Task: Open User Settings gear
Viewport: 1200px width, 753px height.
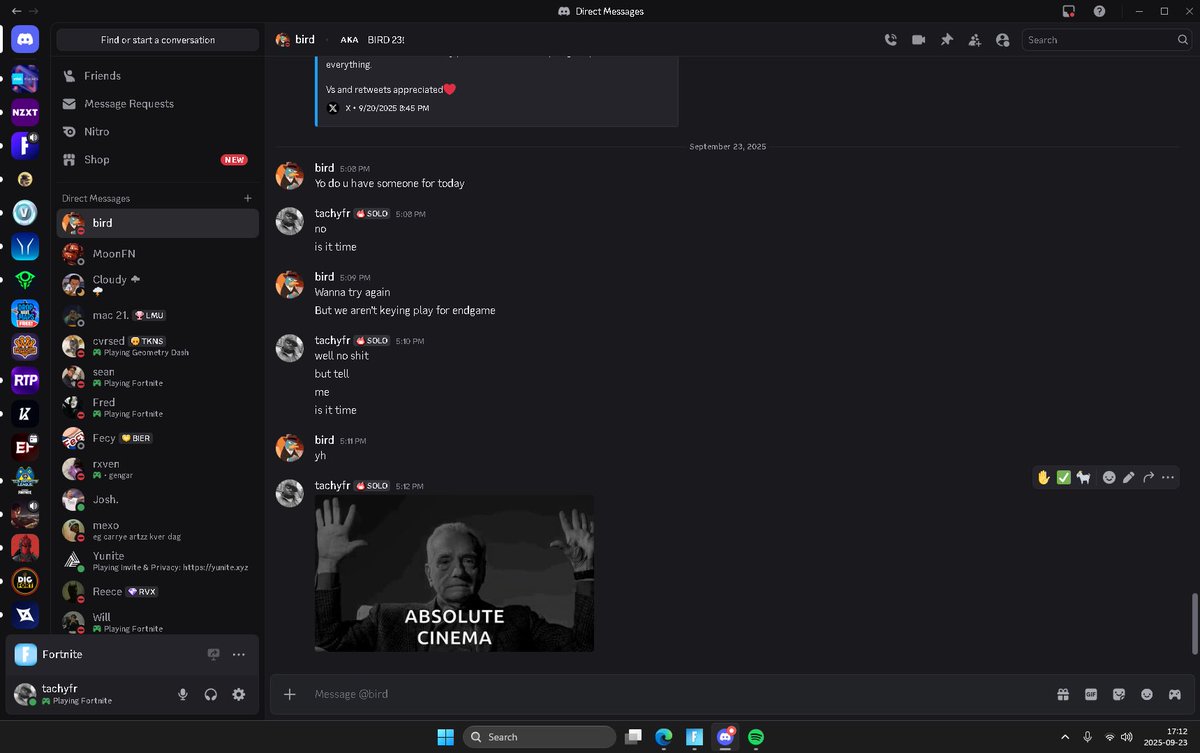Action: pos(238,694)
